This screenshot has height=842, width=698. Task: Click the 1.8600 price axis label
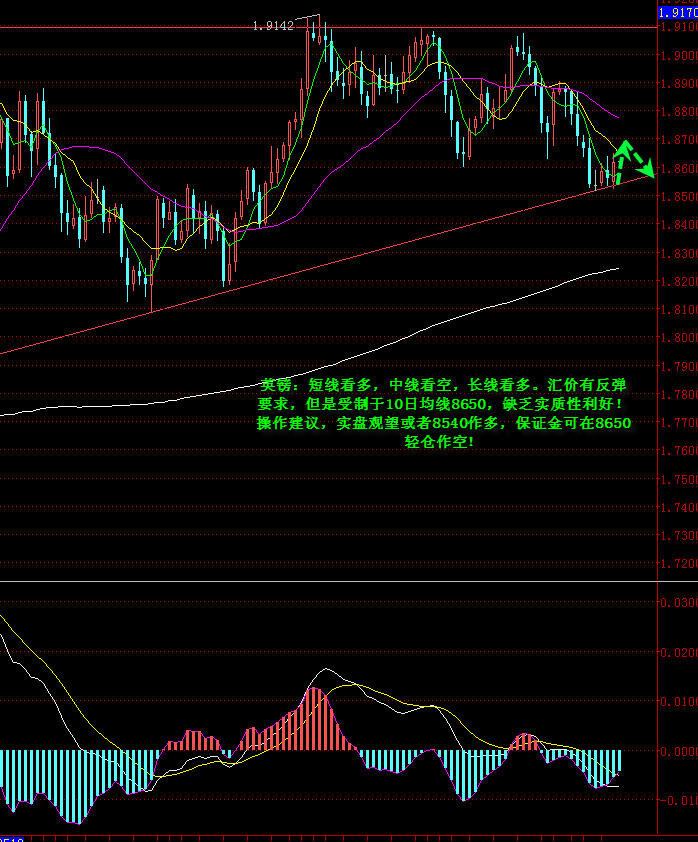pyautogui.click(x=679, y=169)
